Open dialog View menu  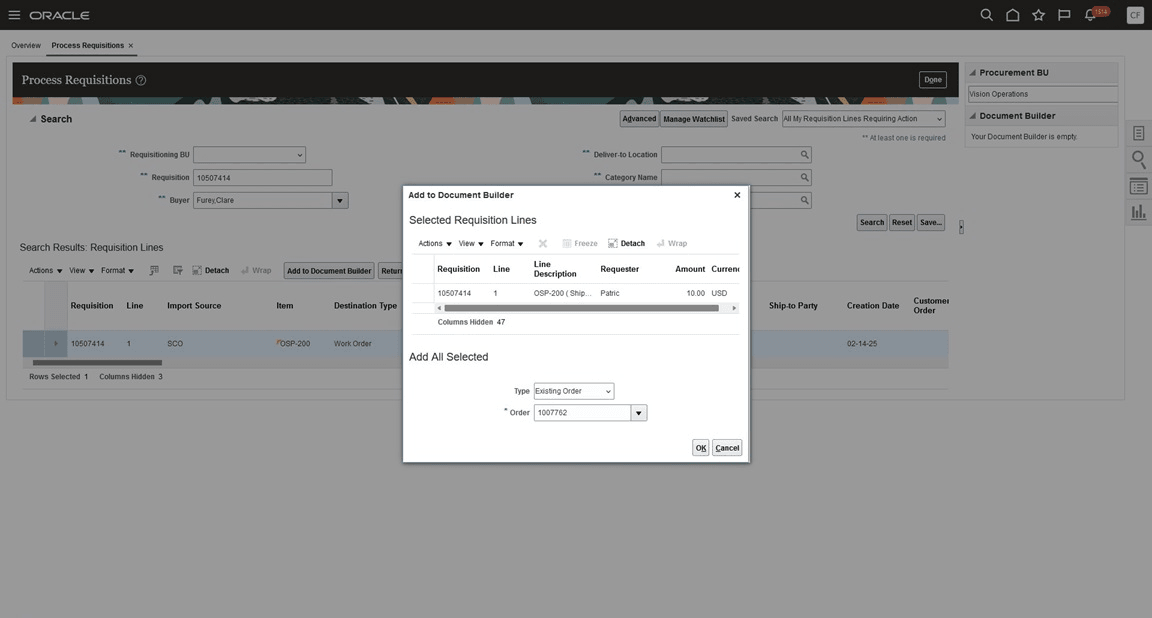[471, 243]
